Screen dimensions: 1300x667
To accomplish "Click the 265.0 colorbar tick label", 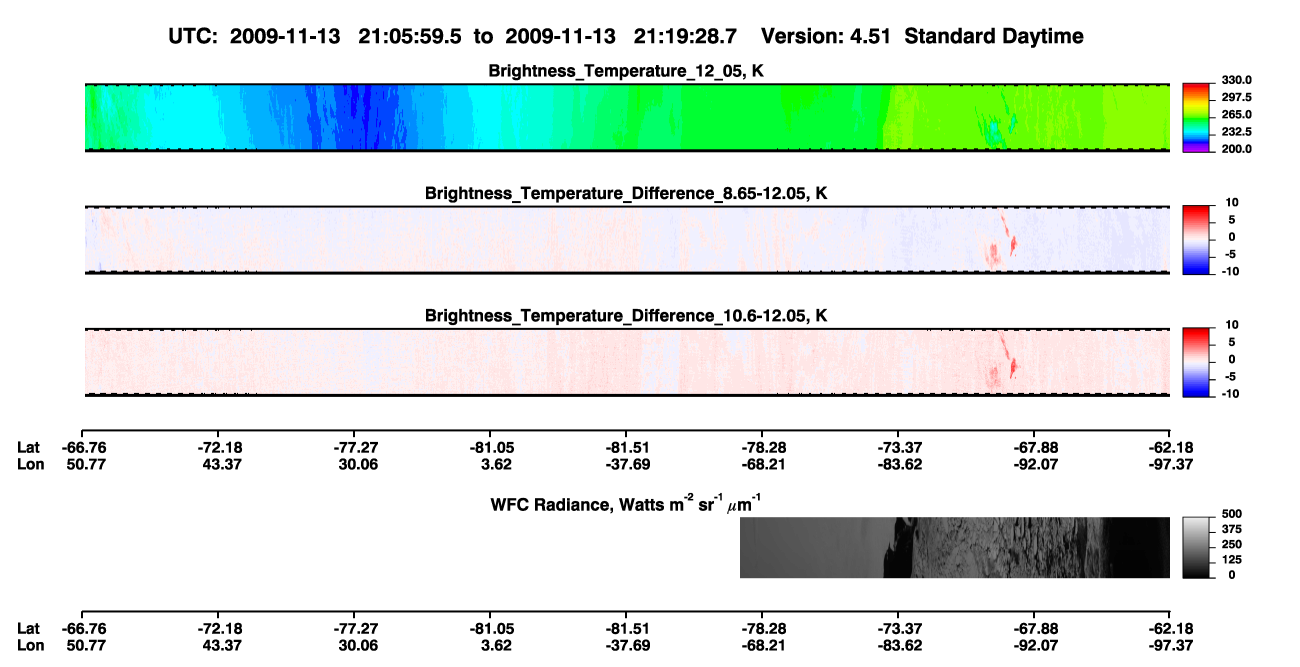I will pyautogui.click(x=1235, y=114).
